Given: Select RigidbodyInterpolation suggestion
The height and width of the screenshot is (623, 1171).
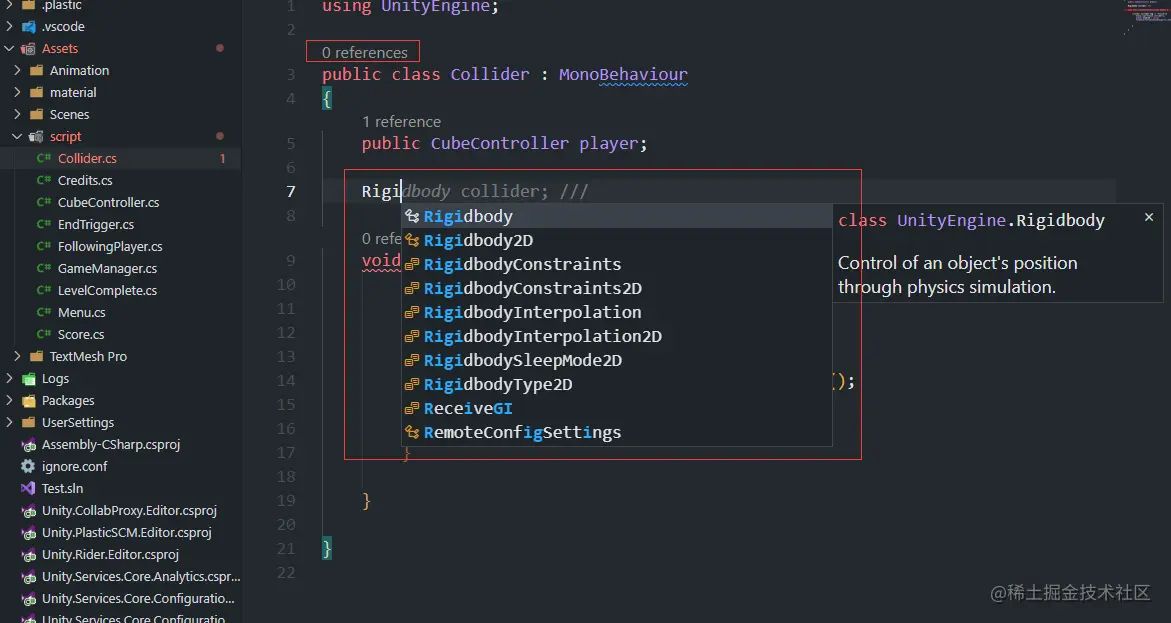Looking at the screenshot, I should pyautogui.click(x=617, y=312).
